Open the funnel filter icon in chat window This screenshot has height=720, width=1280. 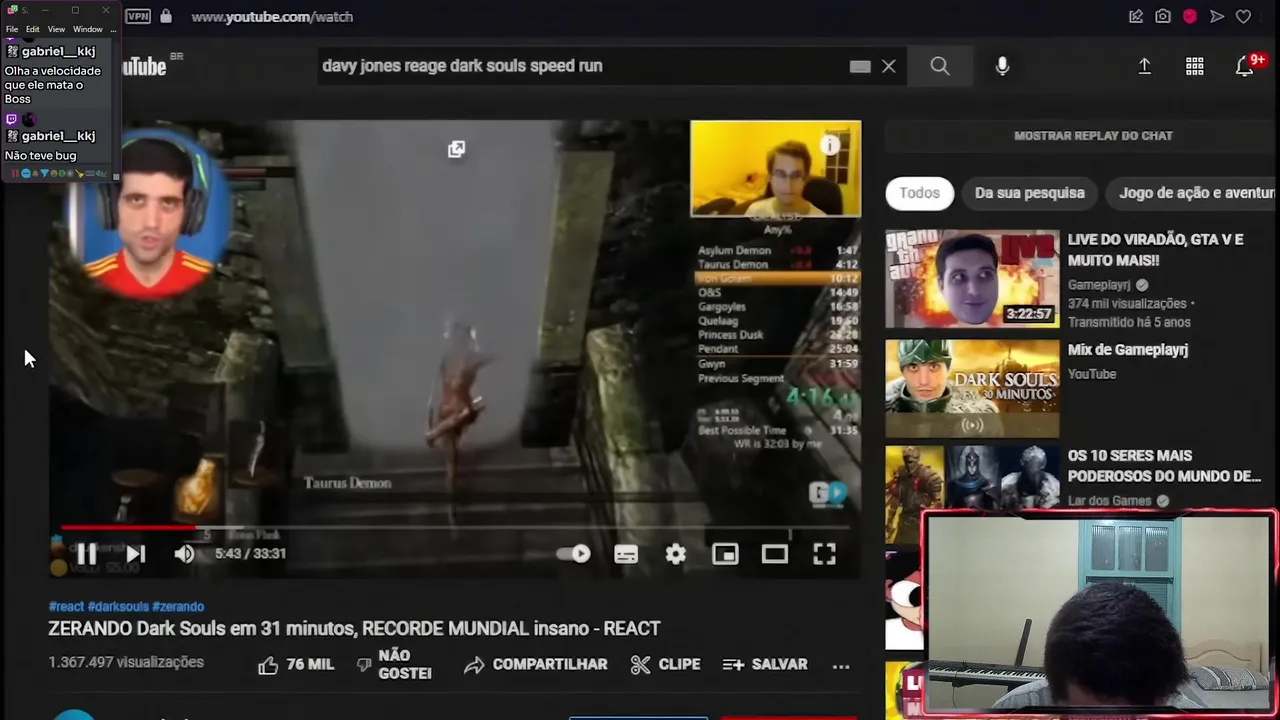tap(44, 174)
